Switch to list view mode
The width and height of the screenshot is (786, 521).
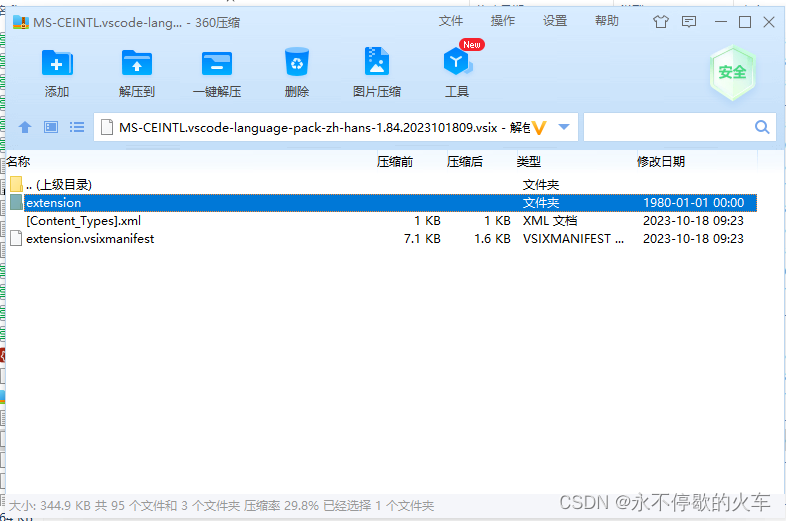click(x=77, y=127)
